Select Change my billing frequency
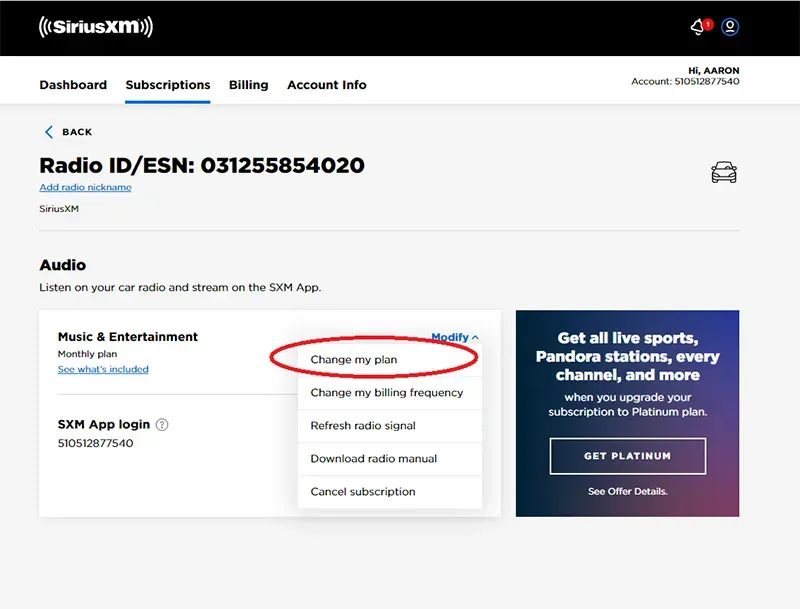The width and height of the screenshot is (800, 609). click(x=387, y=393)
